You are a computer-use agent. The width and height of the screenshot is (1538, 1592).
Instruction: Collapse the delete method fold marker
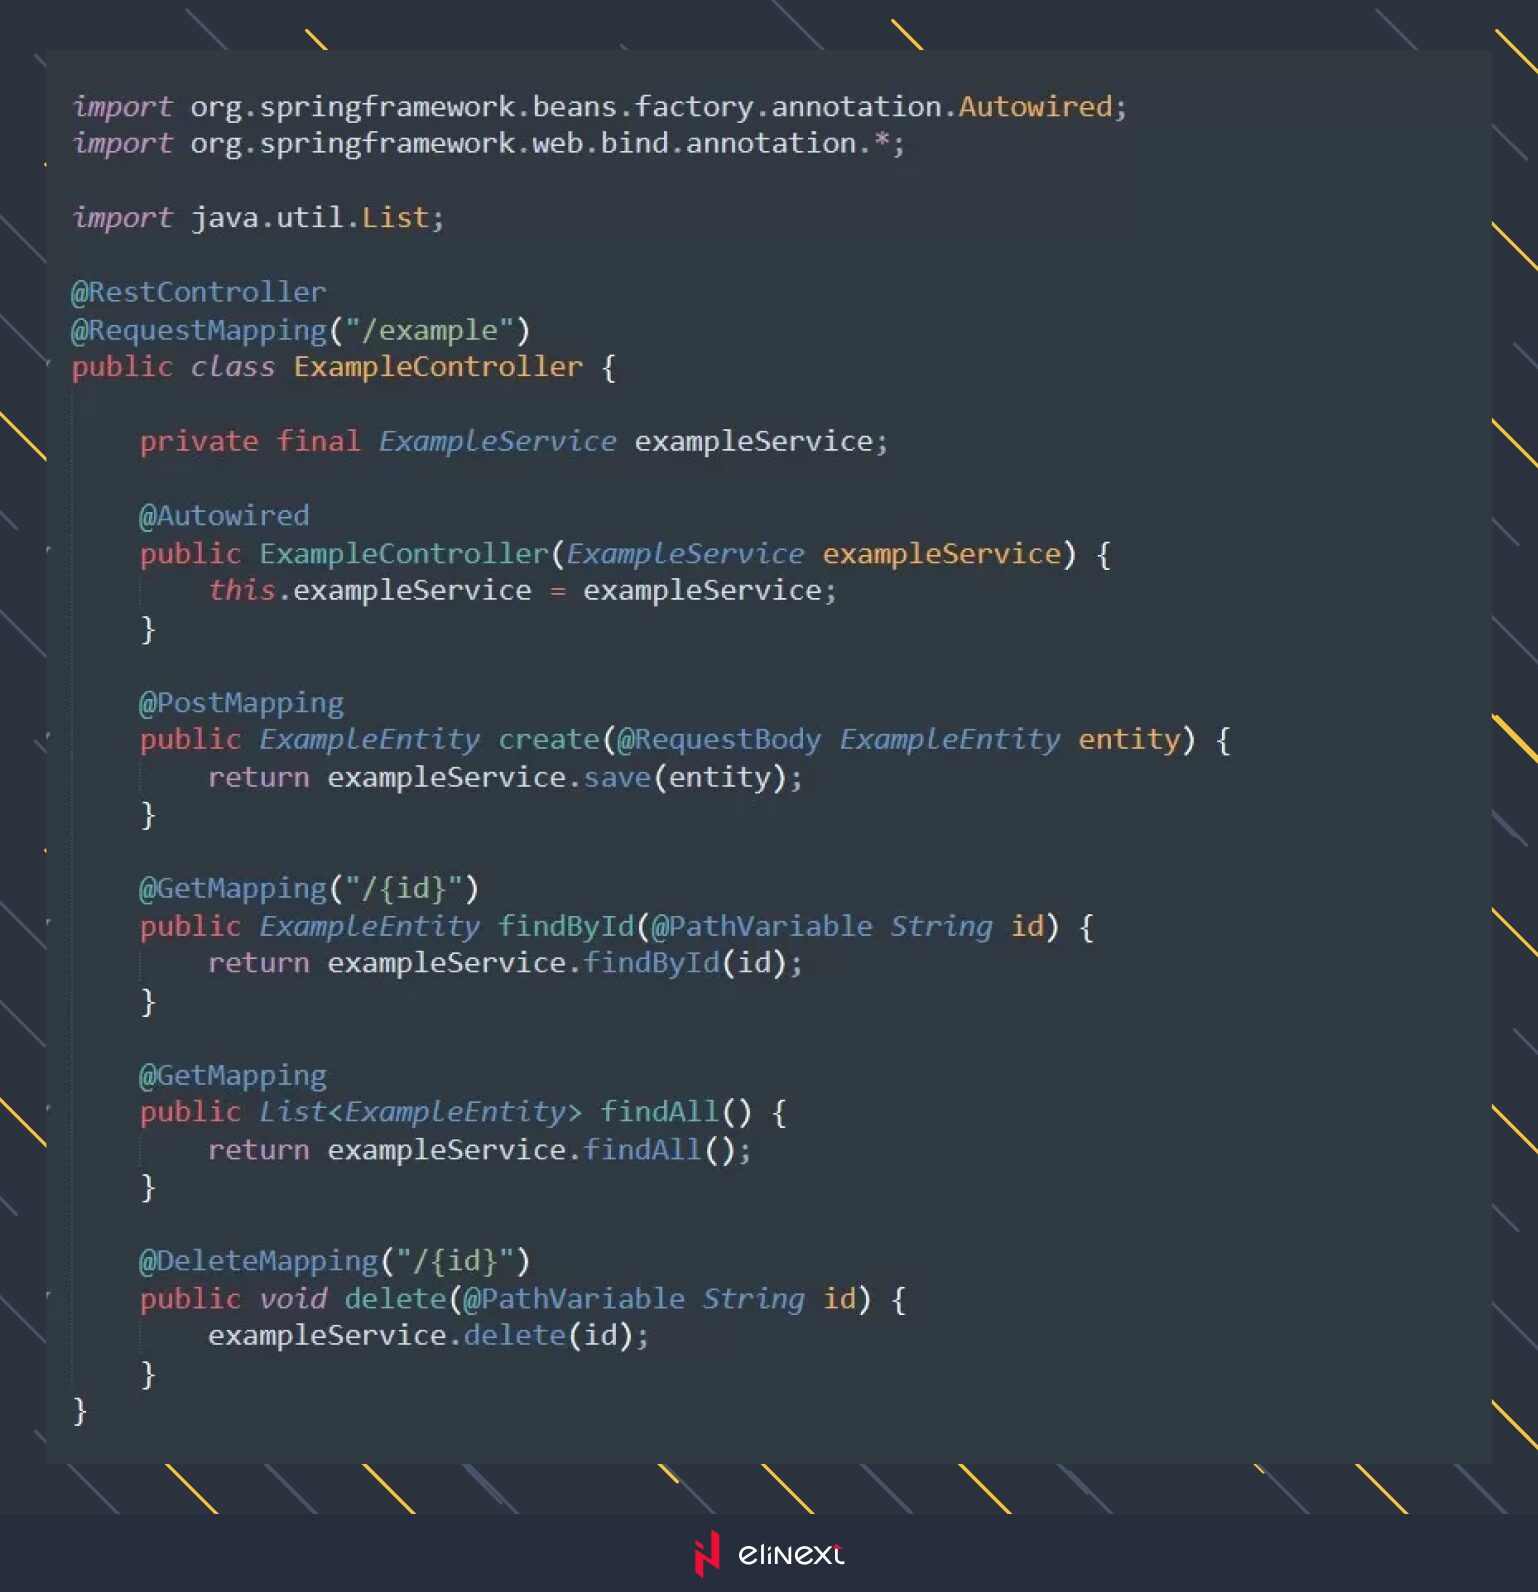(48, 1298)
